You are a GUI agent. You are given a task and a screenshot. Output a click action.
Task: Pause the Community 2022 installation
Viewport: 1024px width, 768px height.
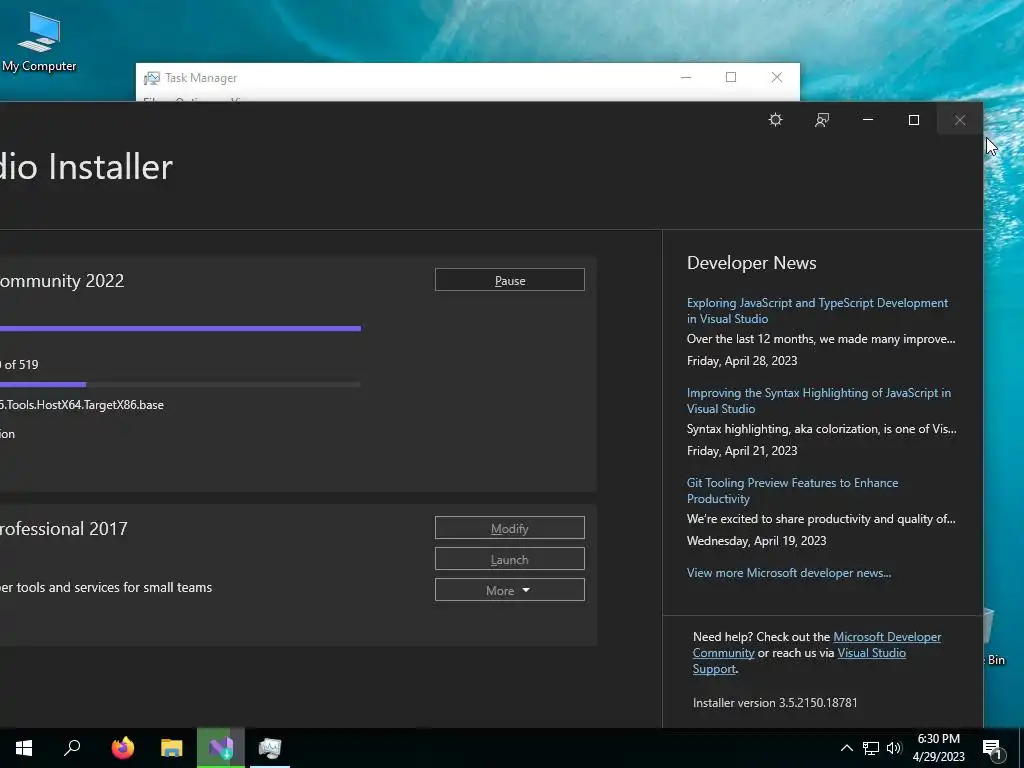tap(509, 280)
